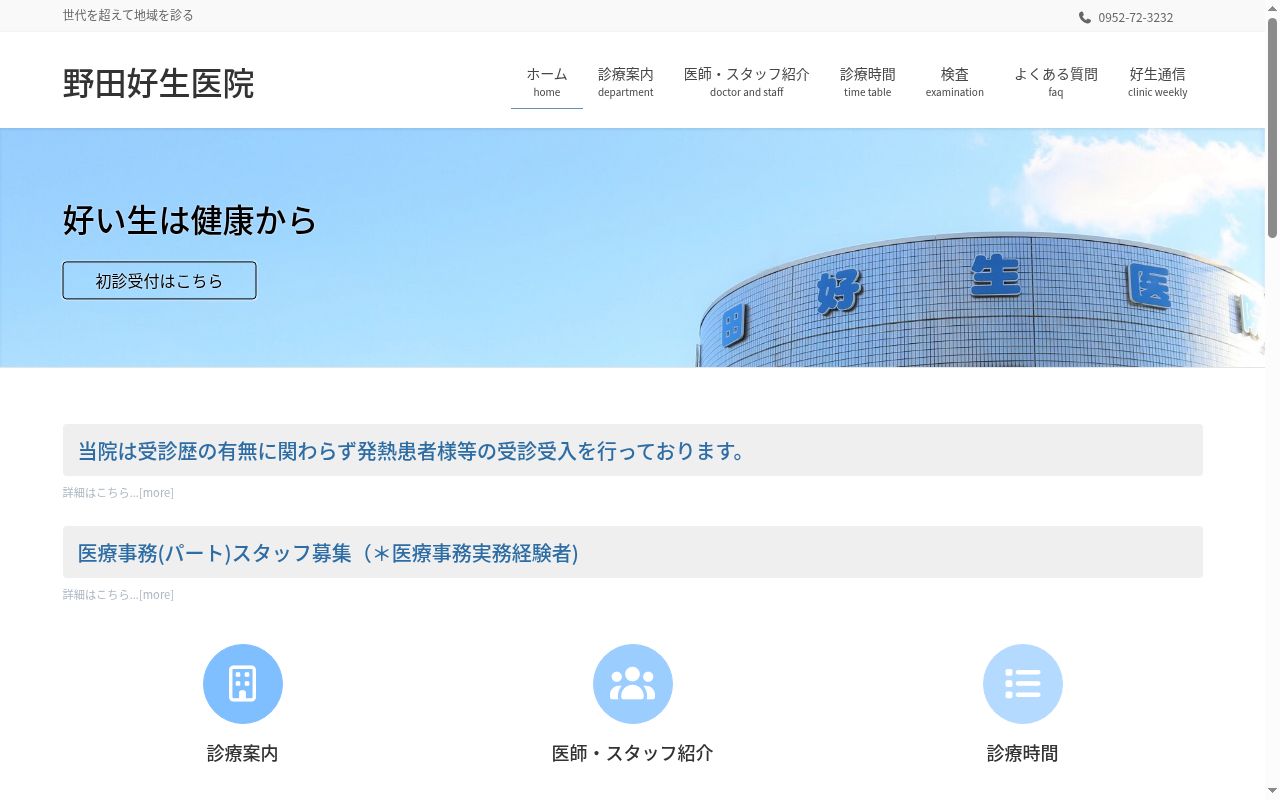1280x800 pixels.
Task: Open よくある質問 faq page
Action: coord(1056,82)
